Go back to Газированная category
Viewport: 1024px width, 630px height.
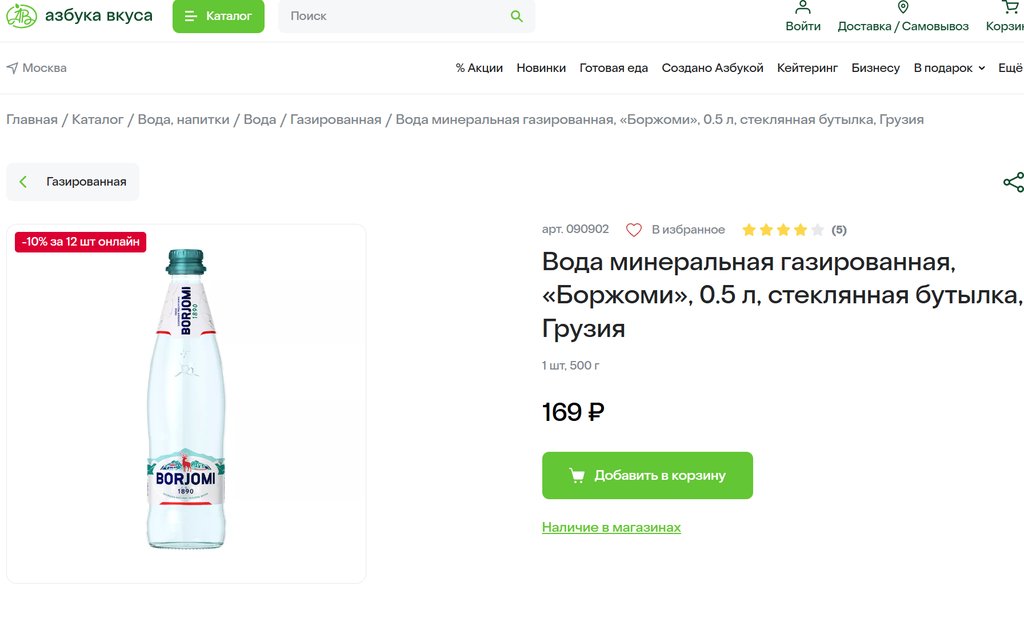(x=72, y=181)
